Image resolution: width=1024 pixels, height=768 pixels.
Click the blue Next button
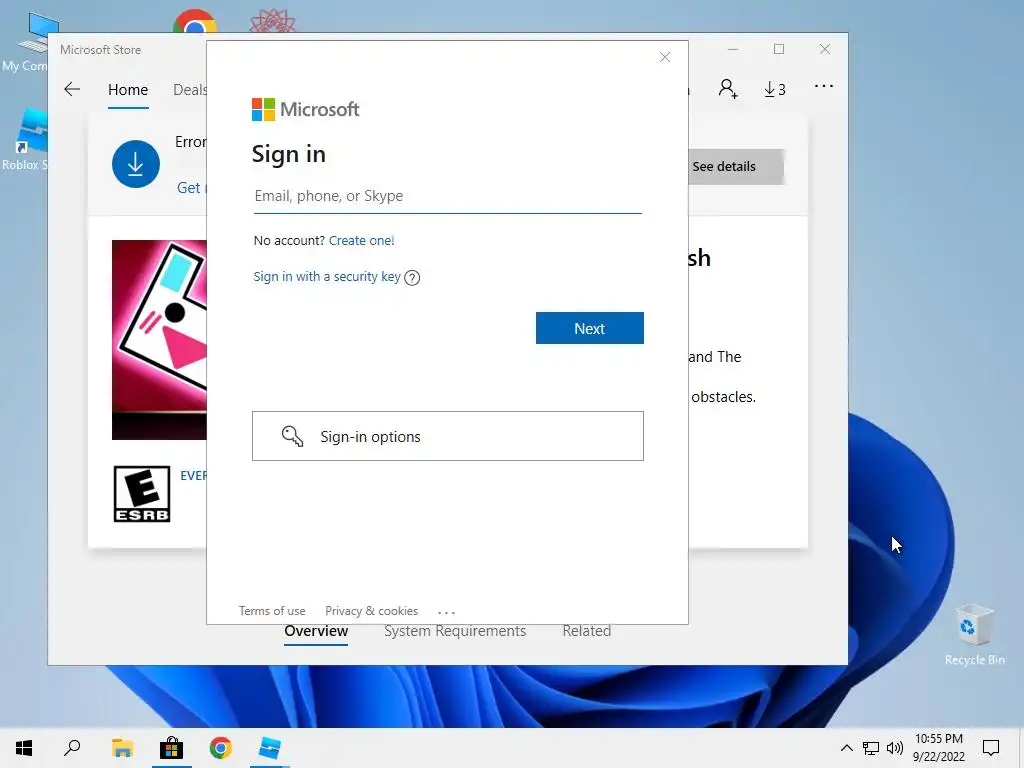coord(590,328)
